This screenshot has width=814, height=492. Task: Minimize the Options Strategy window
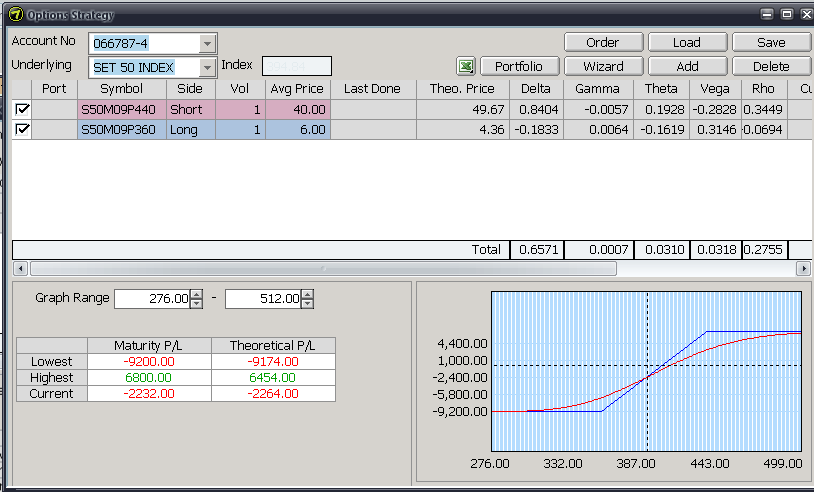[767, 14]
